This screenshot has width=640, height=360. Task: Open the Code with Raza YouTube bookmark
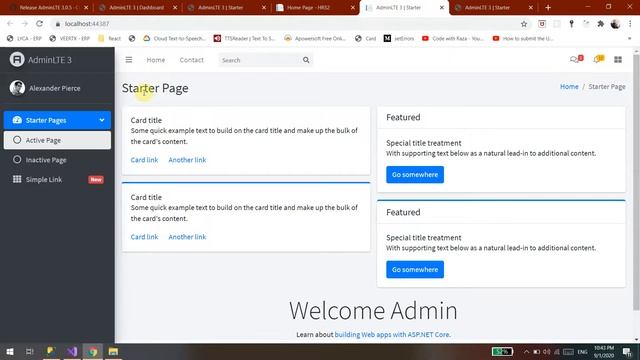point(453,38)
